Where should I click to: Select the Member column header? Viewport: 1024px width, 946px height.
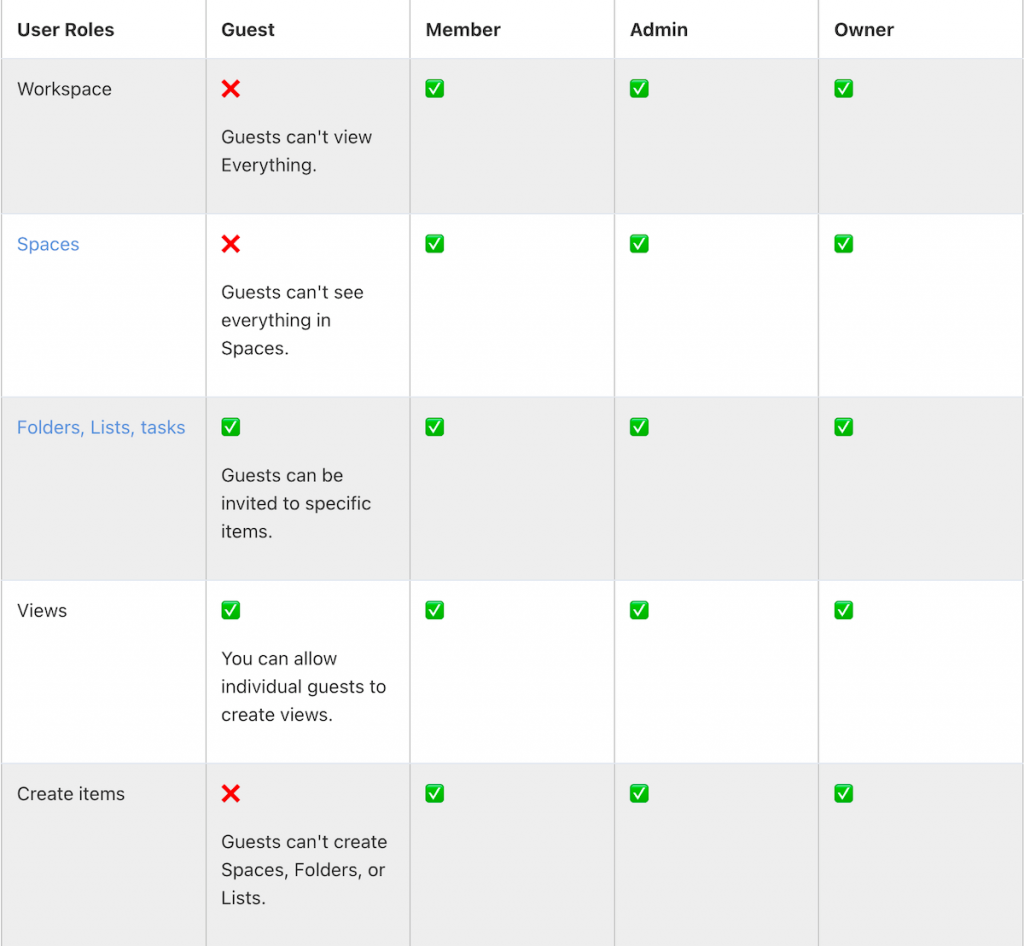pyautogui.click(x=463, y=30)
